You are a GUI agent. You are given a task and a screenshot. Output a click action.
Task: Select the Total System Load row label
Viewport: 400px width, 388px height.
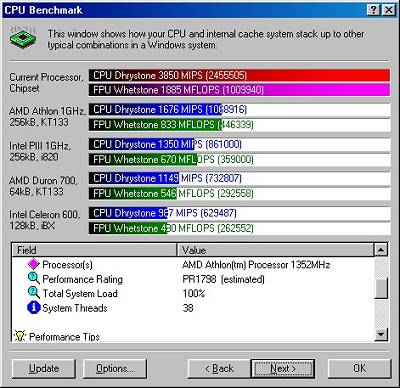pyautogui.click(x=80, y=293)
